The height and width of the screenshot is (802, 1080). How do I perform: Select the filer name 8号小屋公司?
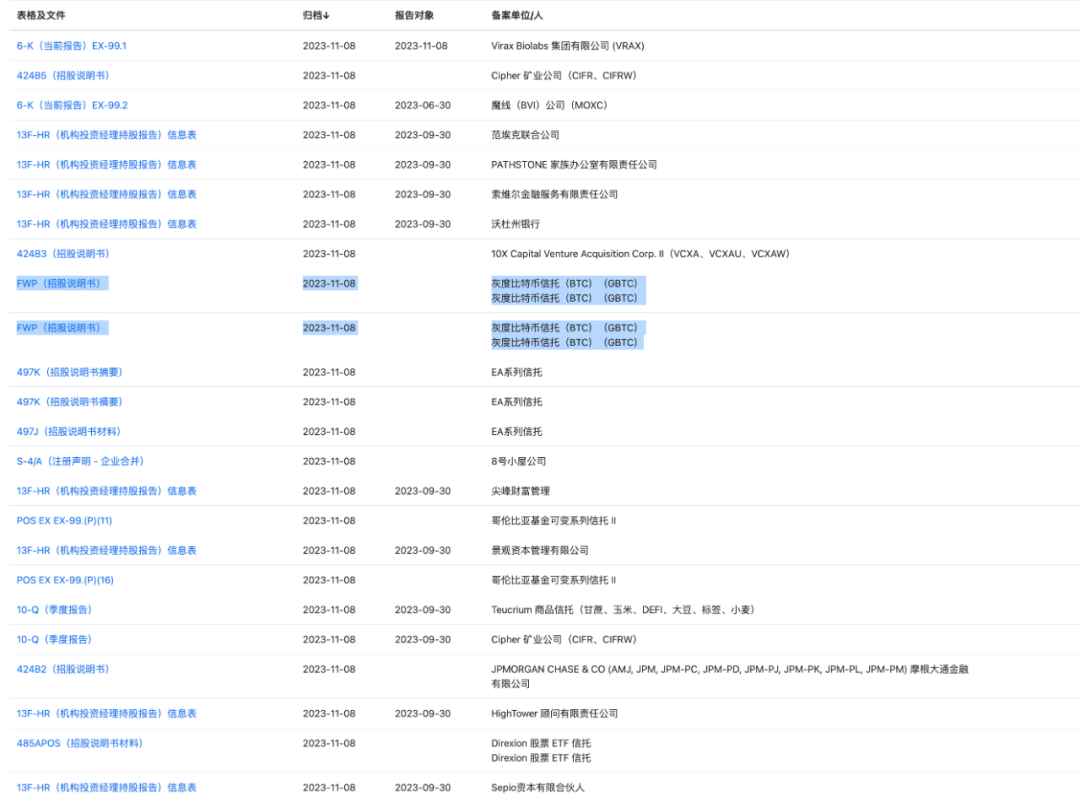(519, 461)
